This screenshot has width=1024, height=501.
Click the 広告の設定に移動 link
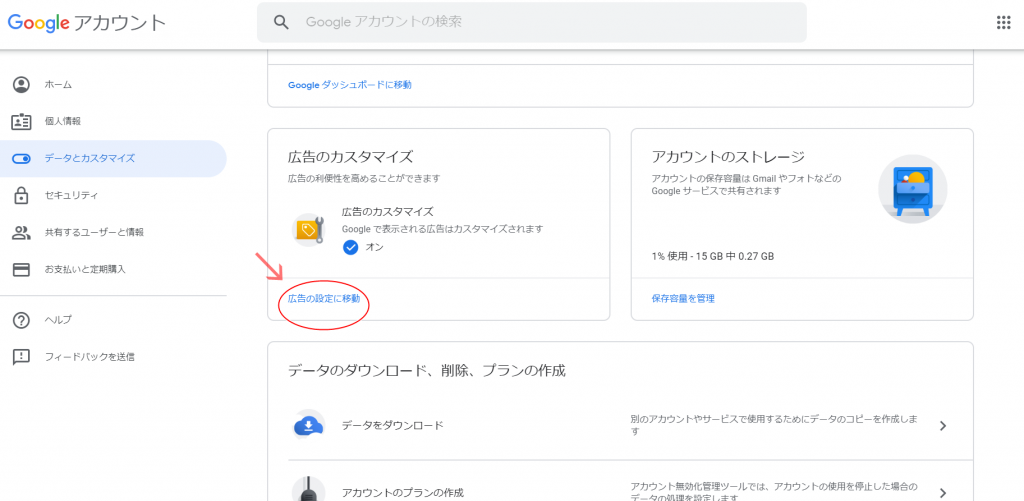[x=324, y=299]
